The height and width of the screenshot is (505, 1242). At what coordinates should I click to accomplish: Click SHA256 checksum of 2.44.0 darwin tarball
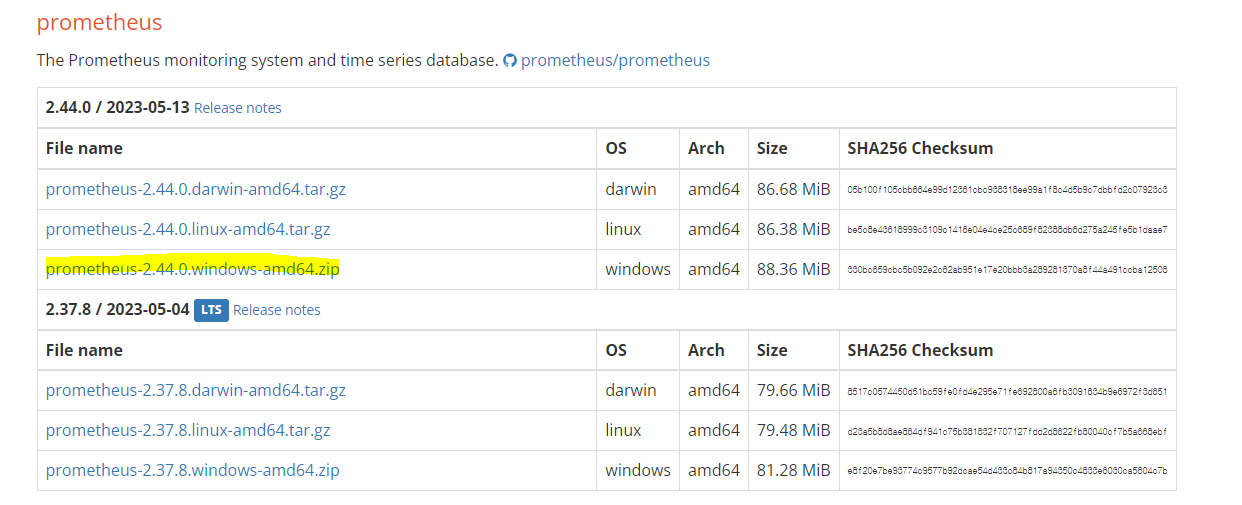point(1007,189)
